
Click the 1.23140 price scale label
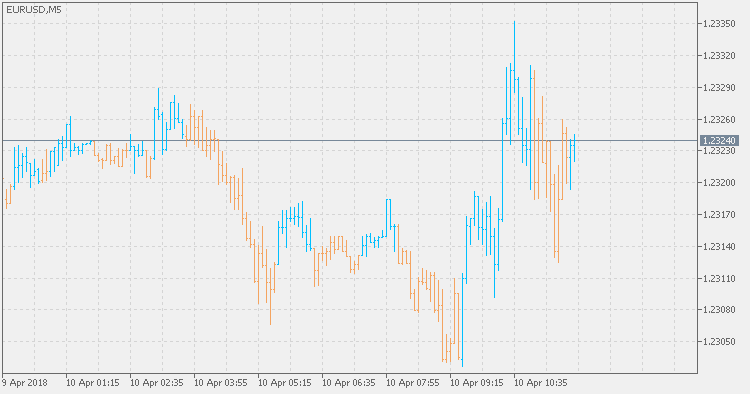[x=719, y=247]
